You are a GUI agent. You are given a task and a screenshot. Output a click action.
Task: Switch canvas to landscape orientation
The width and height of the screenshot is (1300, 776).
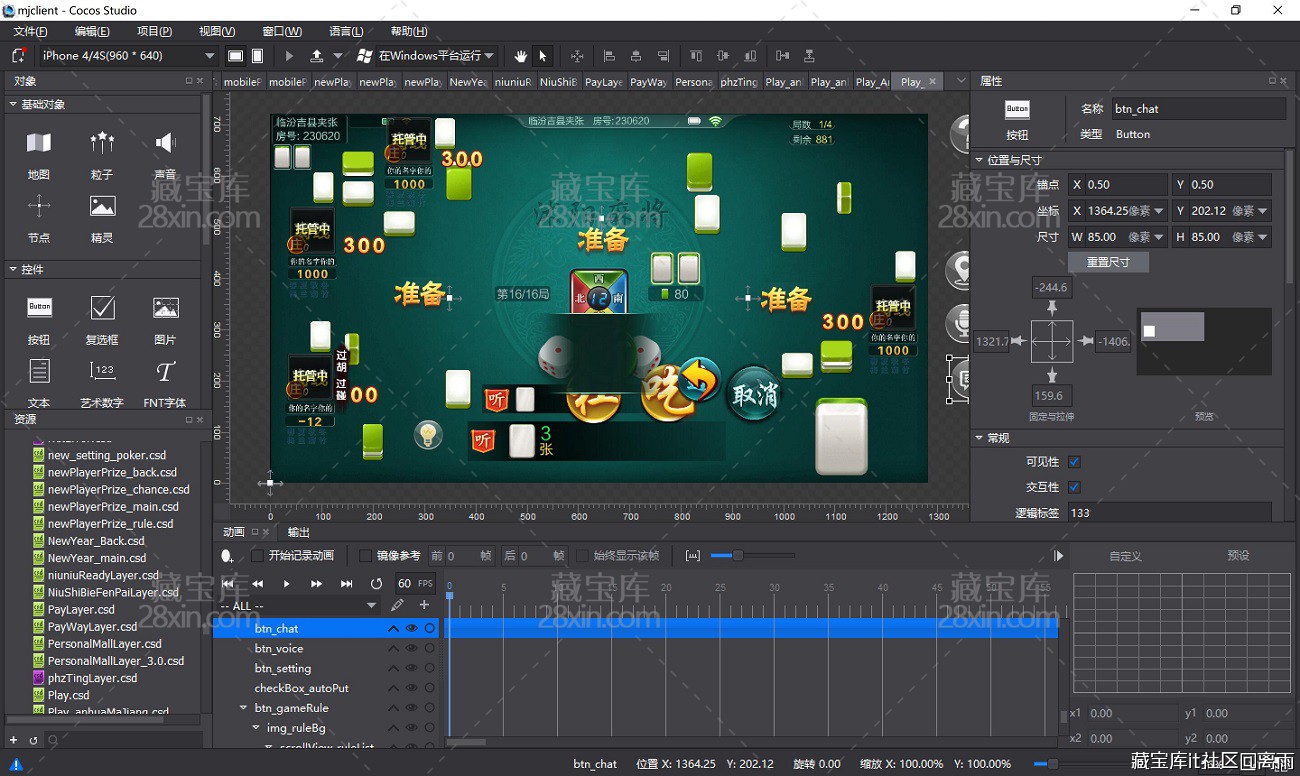236,56
